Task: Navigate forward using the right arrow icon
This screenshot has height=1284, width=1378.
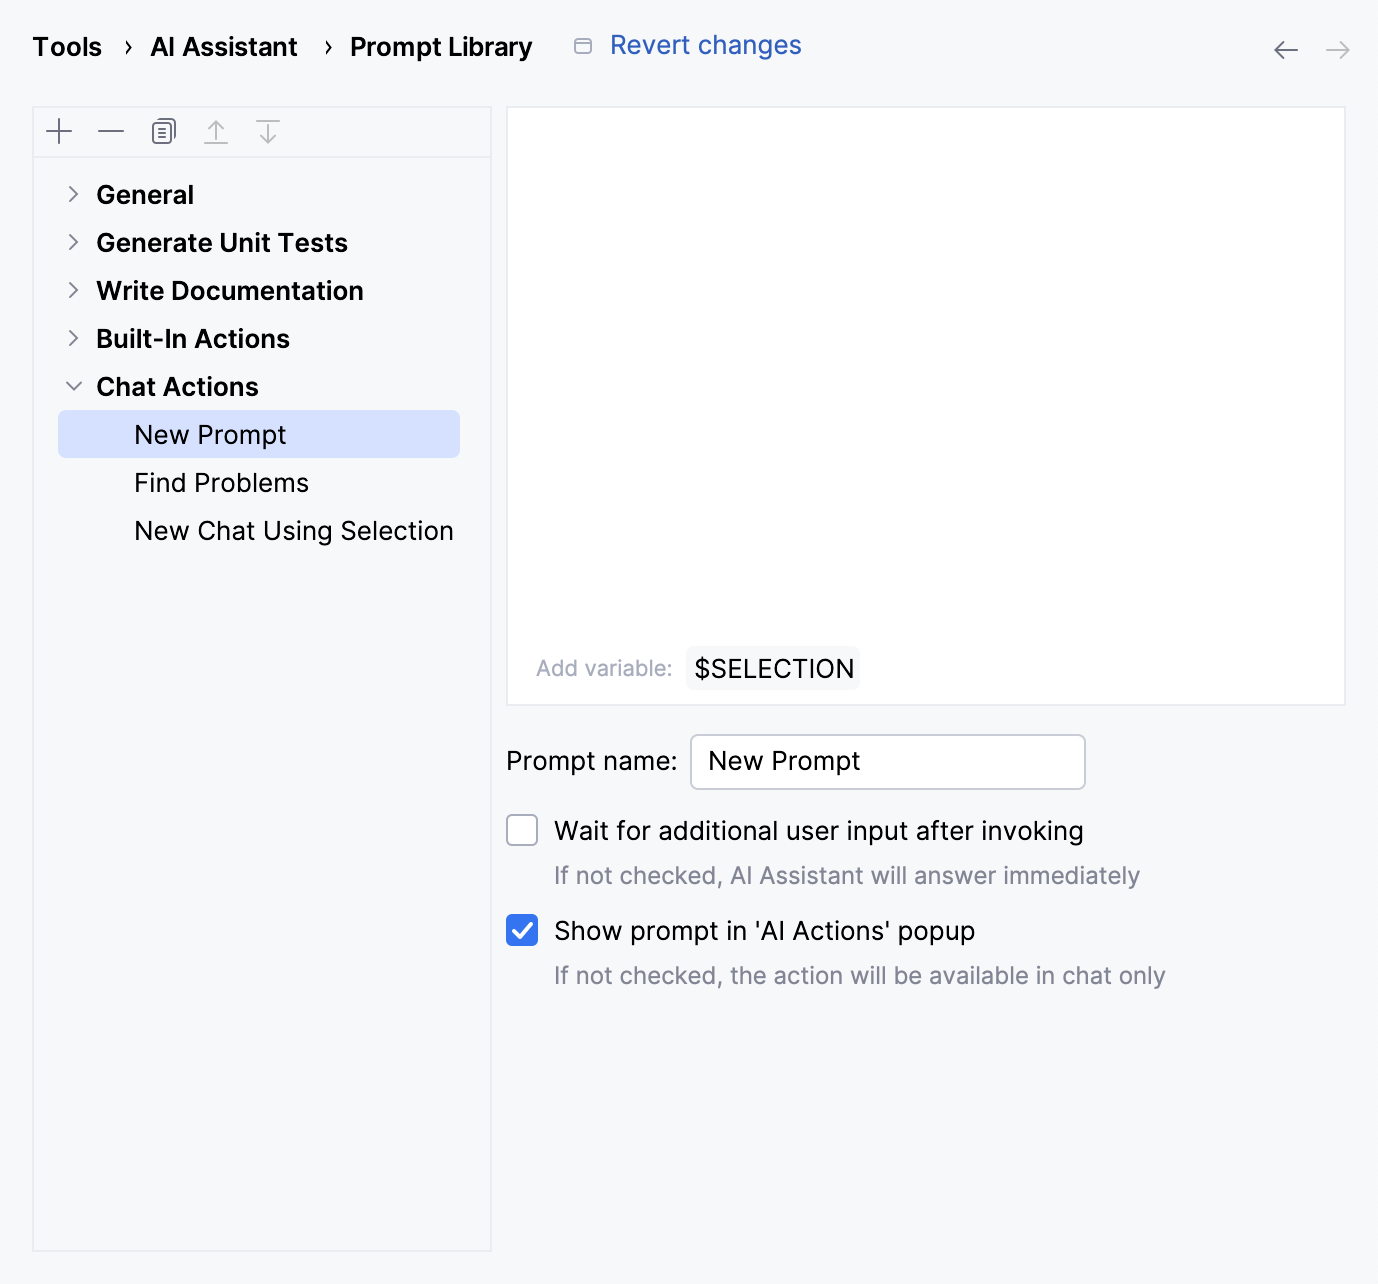Action: [1337, 49]
